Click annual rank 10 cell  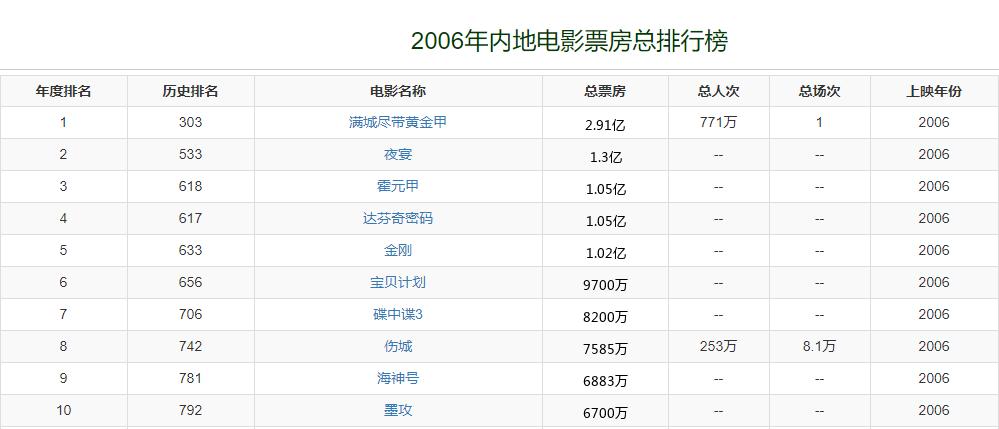click(x=63, y=410)
